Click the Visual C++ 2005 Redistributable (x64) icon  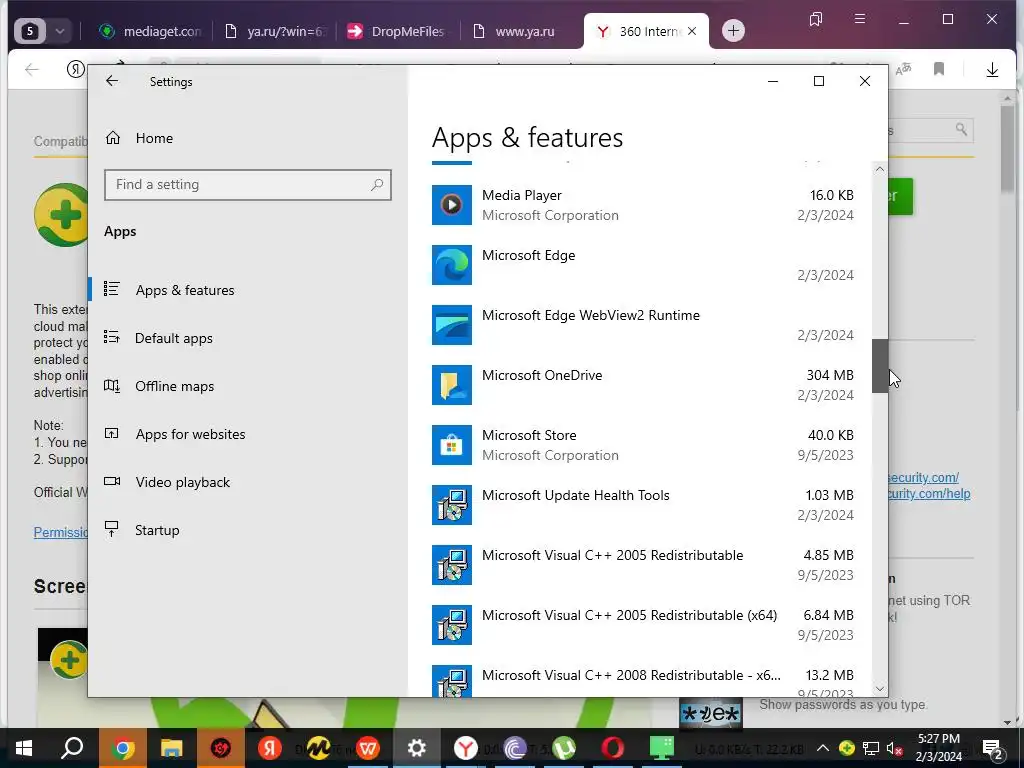[x=452, y=625]
